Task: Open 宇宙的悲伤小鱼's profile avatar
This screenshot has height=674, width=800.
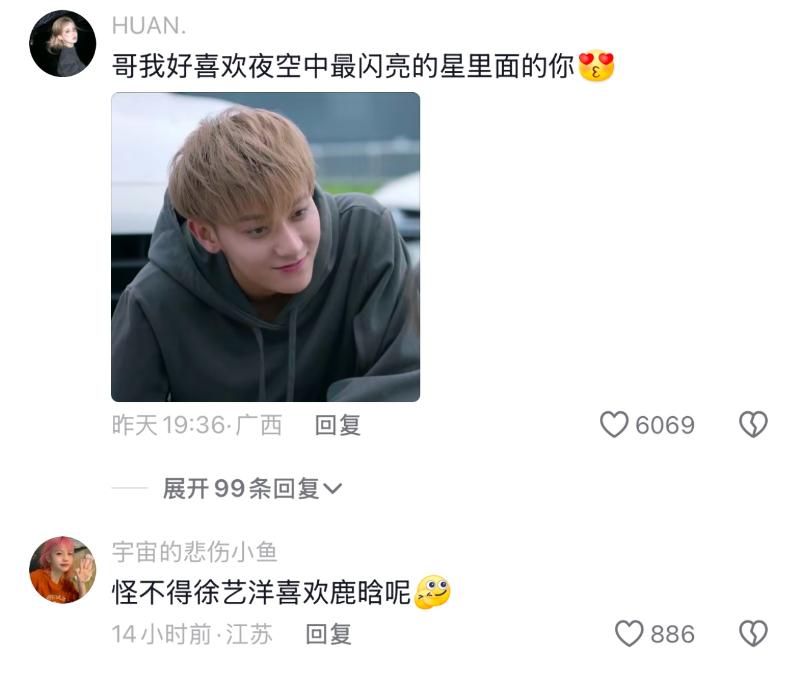Action: (62, 570)
